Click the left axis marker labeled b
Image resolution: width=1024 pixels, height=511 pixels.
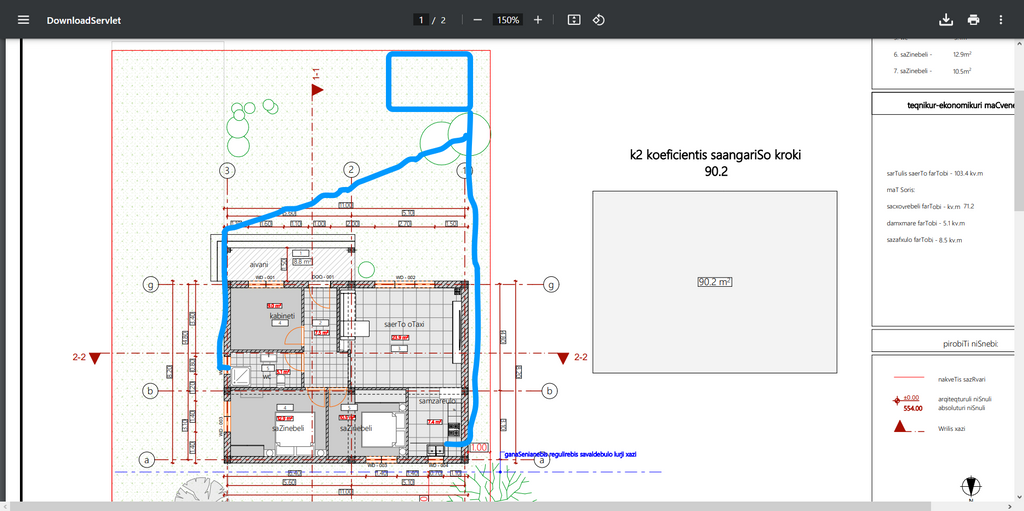click(x=151, y=391)
